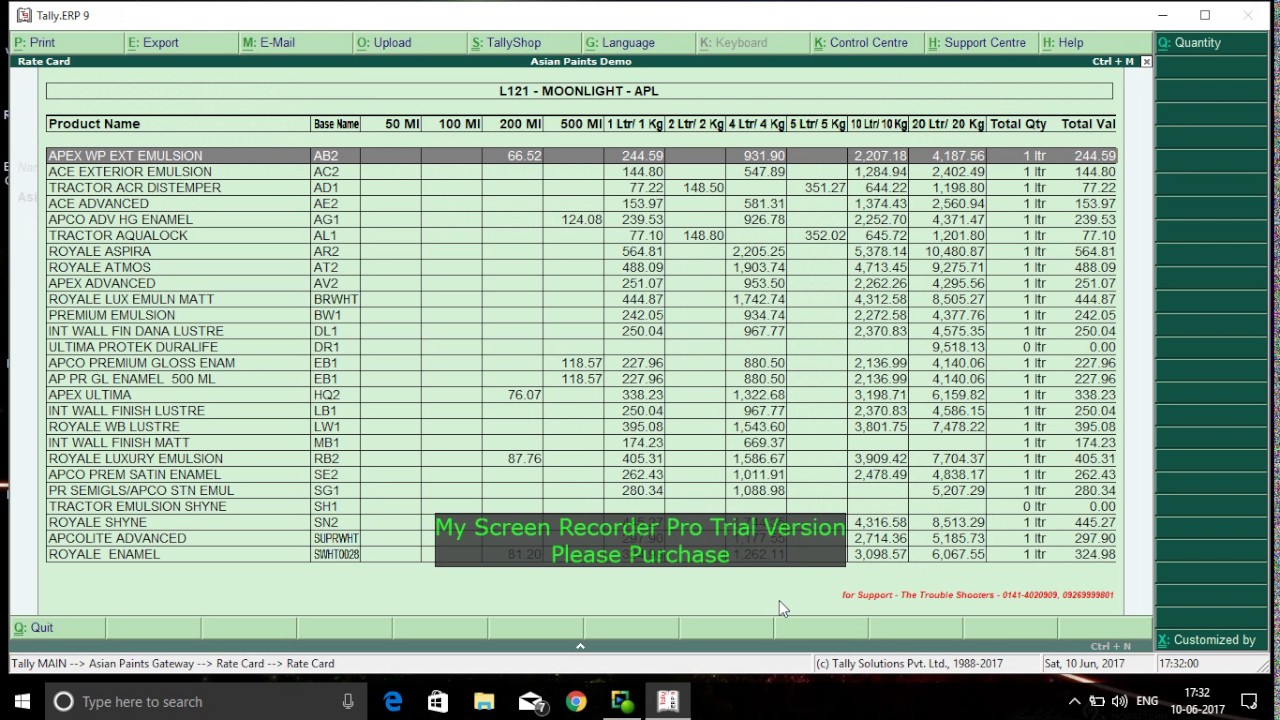Open the Print option in top bar
The height and width of the screenshot is (720, 1280).
pyautogui.click(x=35, y=43)
